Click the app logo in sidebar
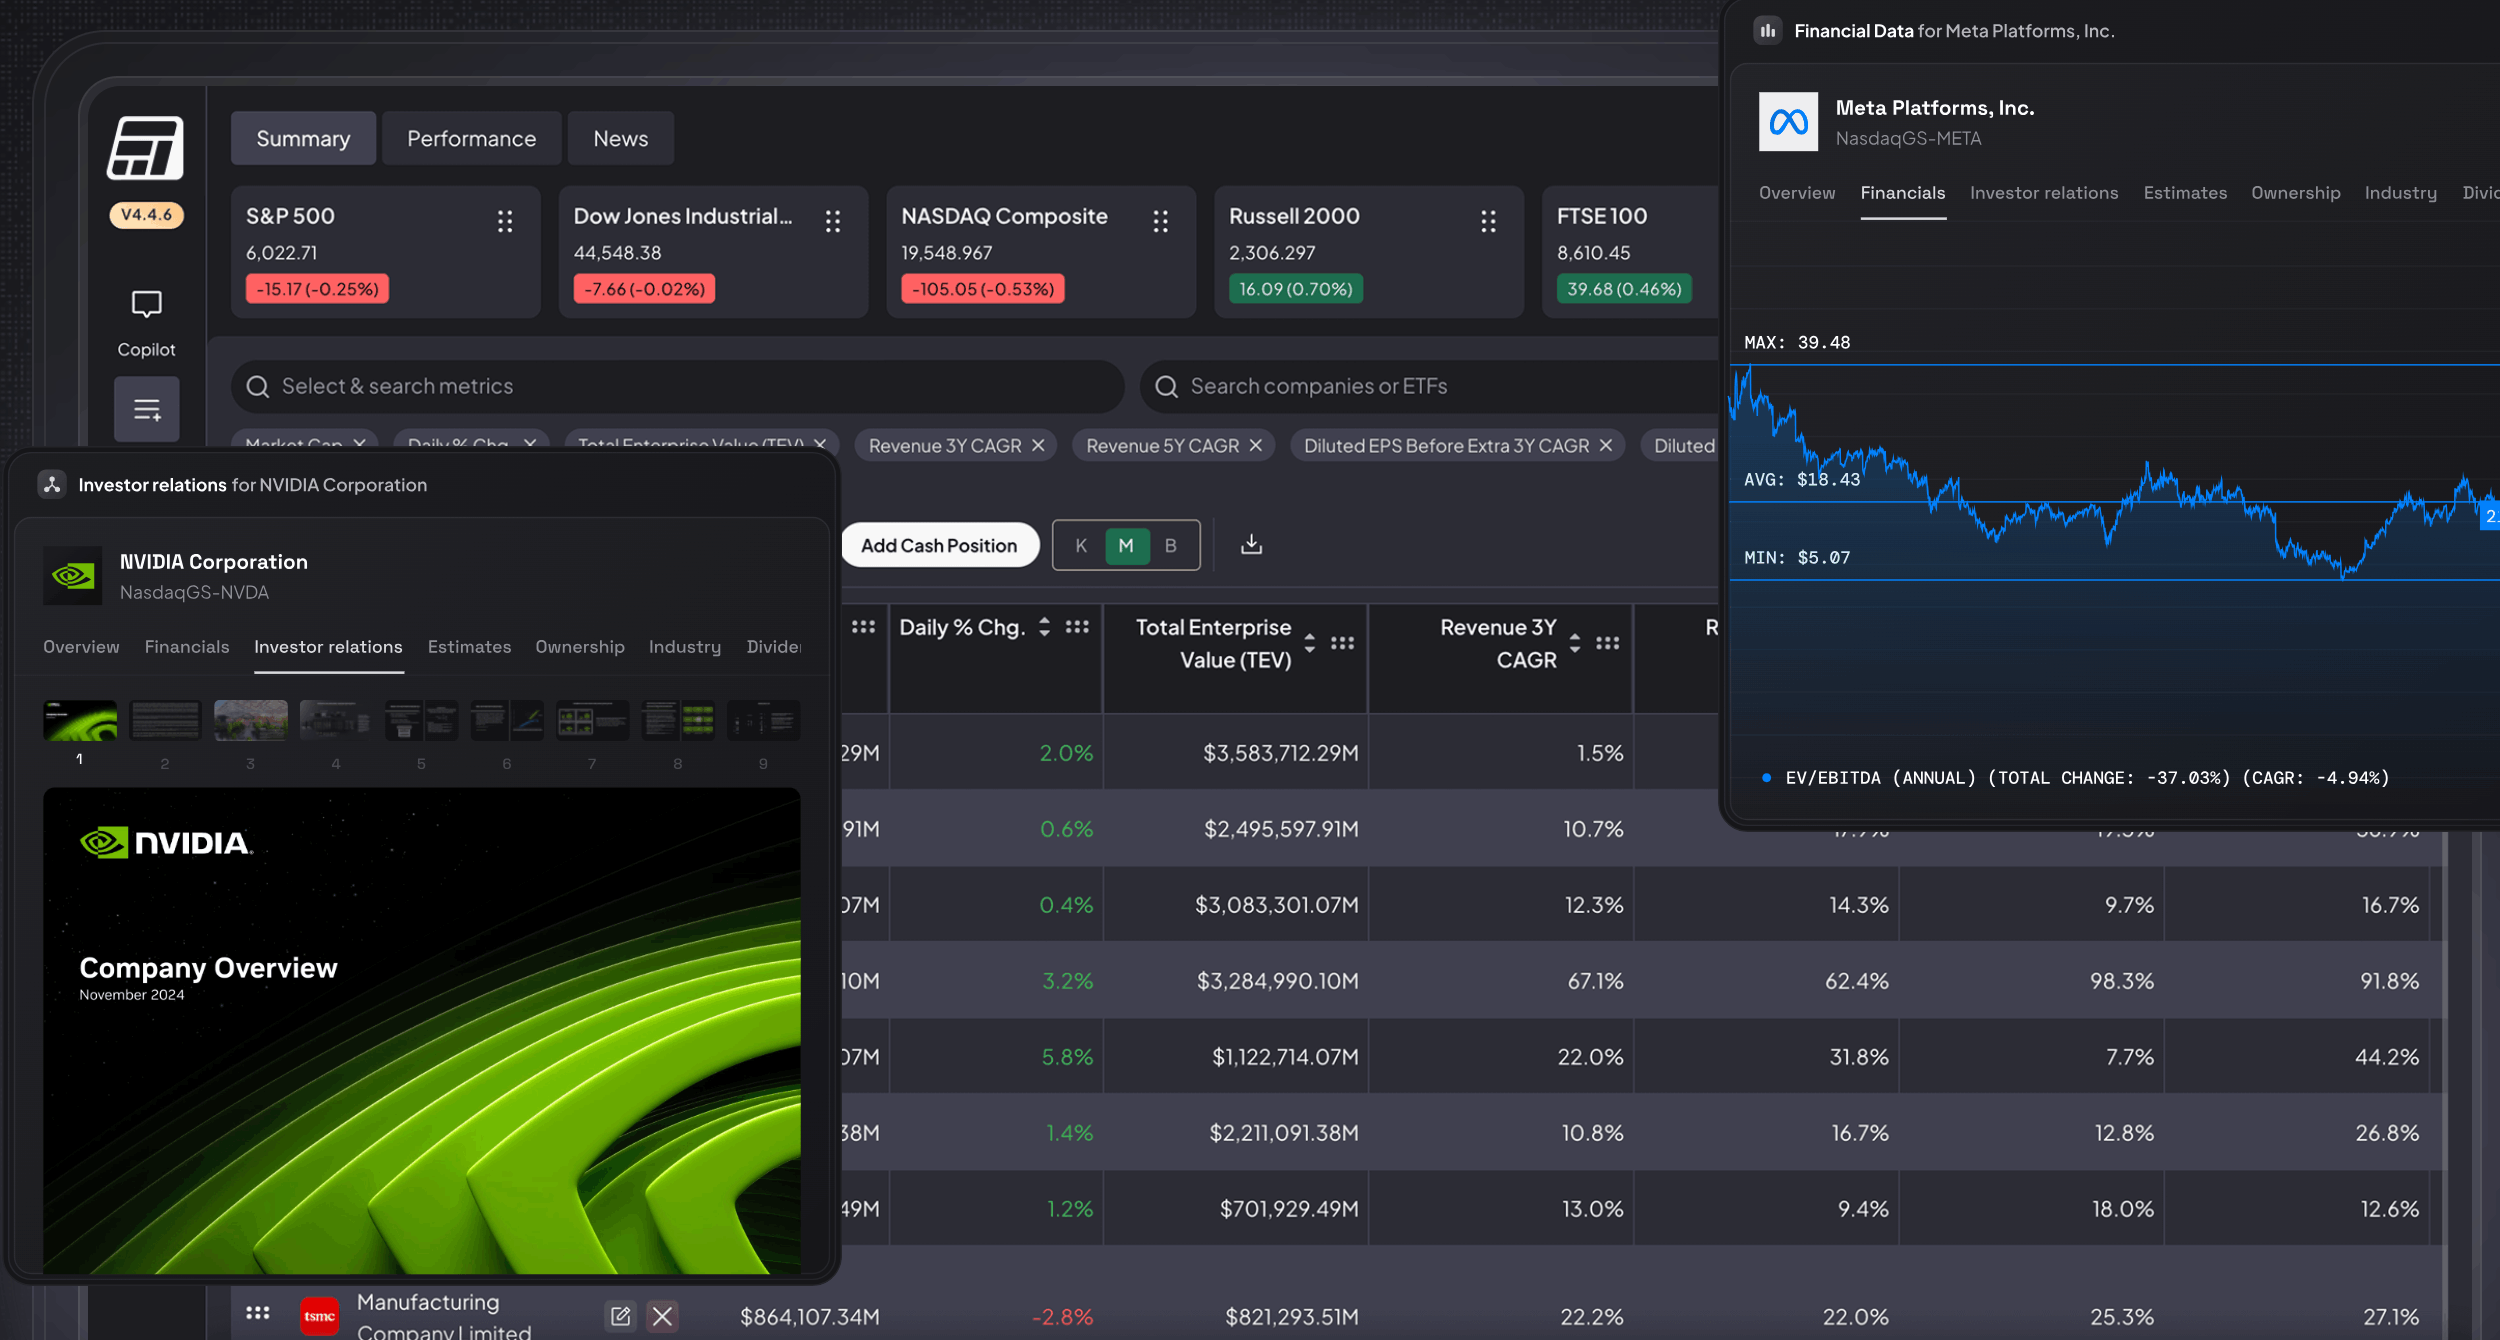This screenshot has width=2500, height=1340. [146, 148]
